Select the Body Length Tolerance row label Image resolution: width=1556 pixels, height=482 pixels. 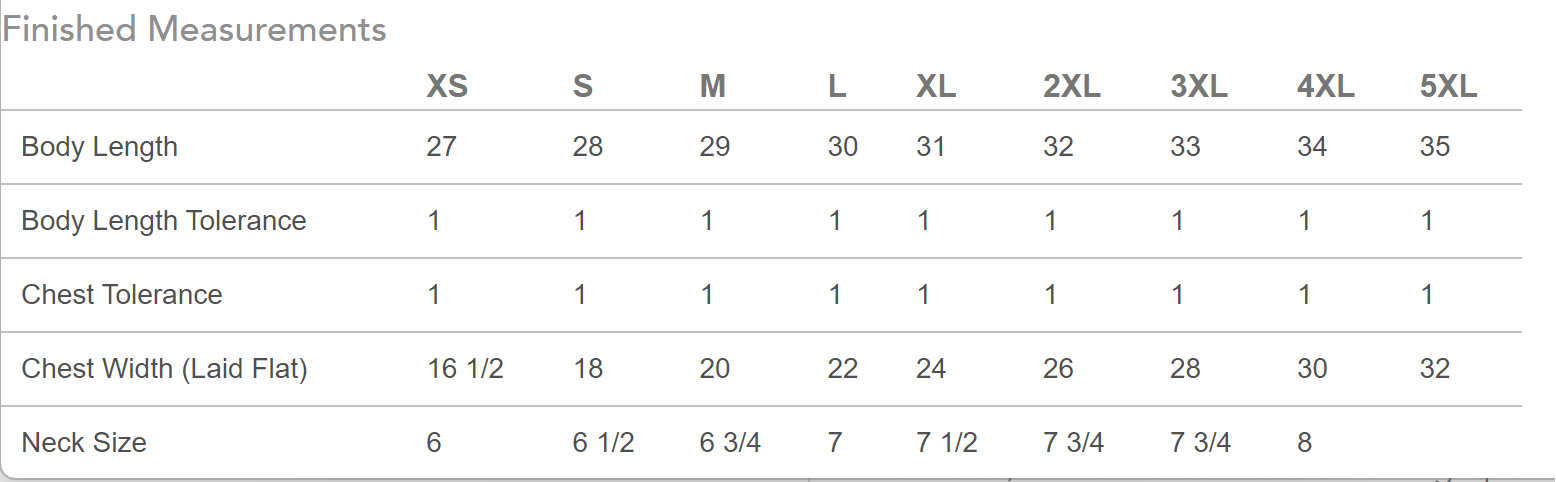point(164,220)
